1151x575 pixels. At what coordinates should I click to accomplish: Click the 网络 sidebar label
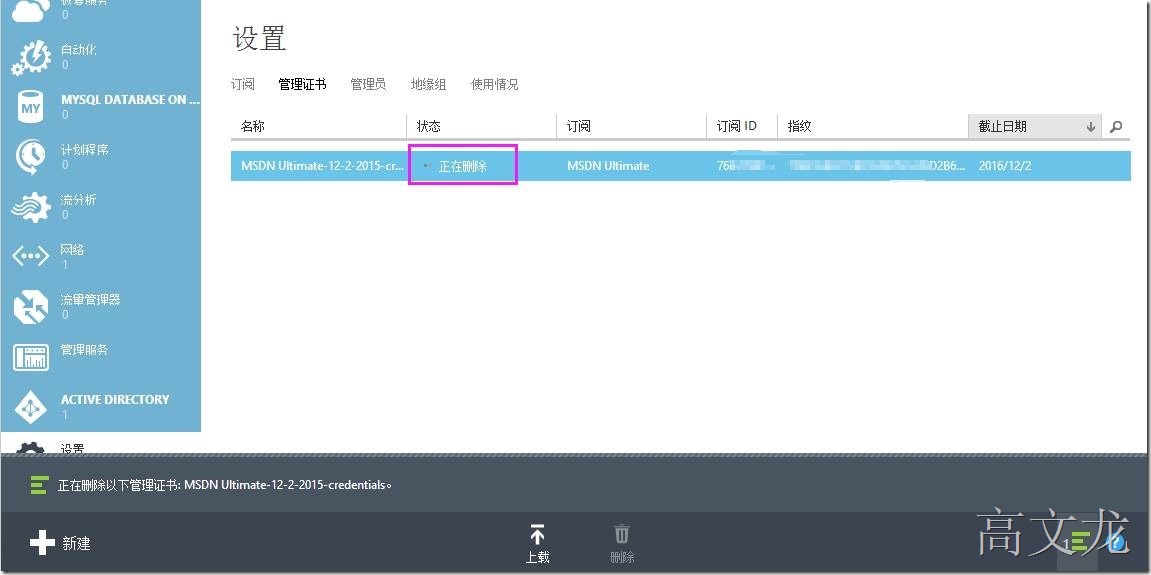73,250
